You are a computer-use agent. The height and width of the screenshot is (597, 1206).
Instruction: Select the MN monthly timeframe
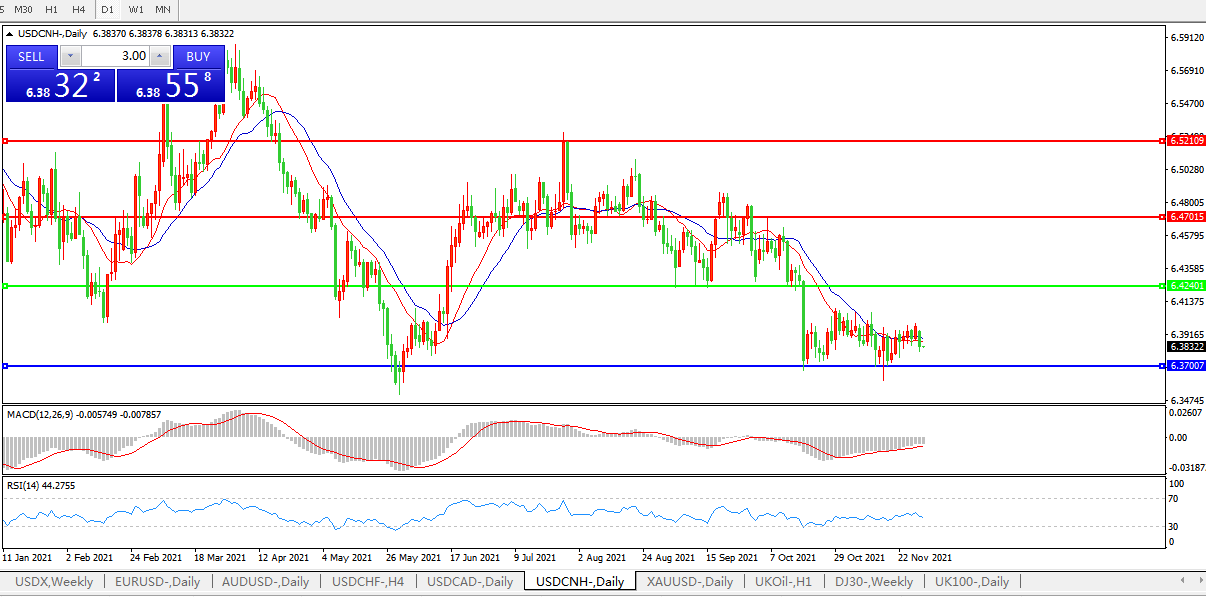162,9
